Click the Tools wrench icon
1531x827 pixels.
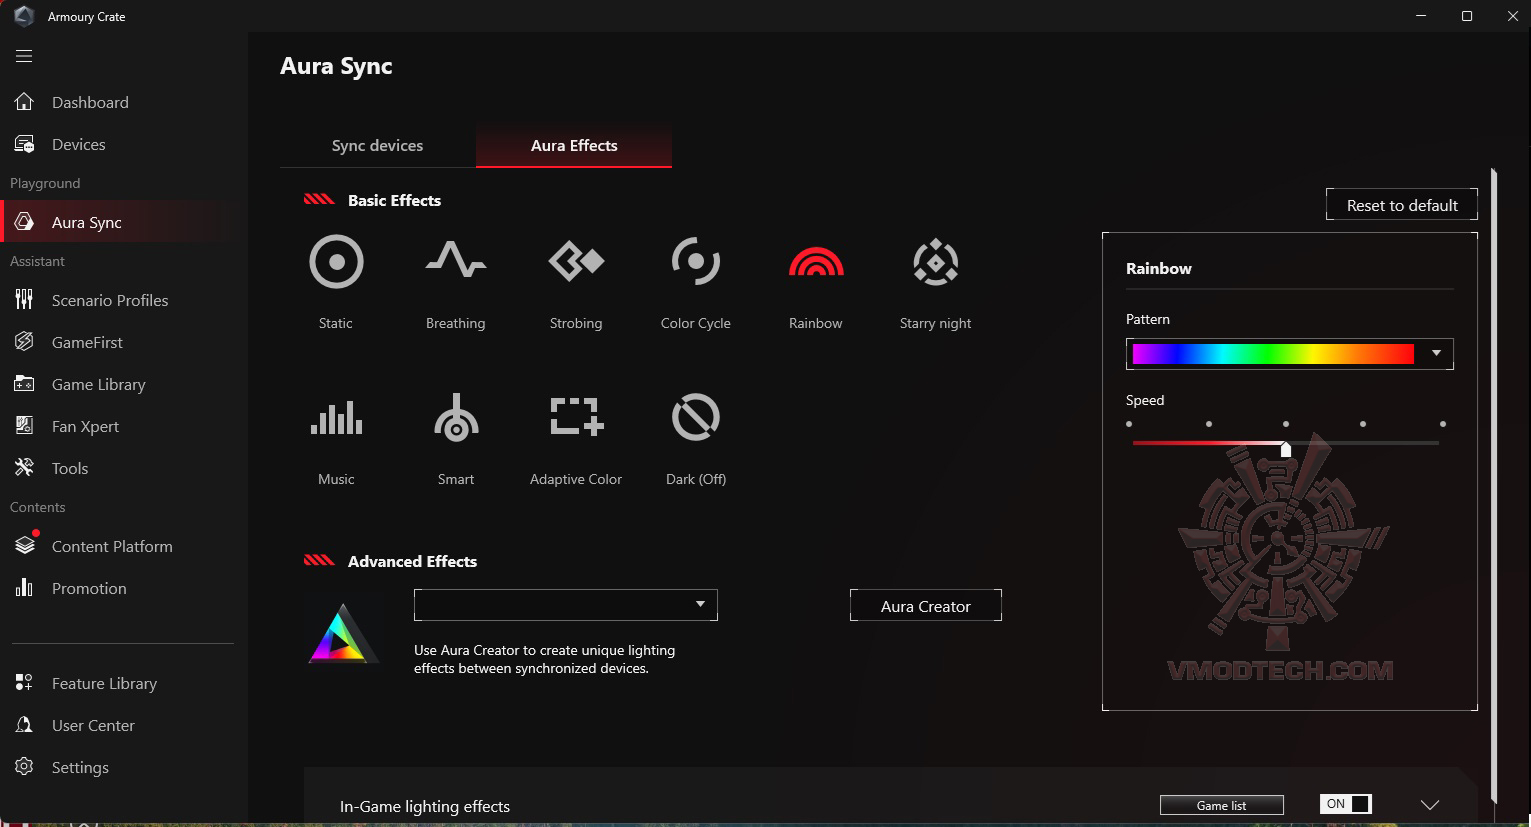click(x=24, y=468)
